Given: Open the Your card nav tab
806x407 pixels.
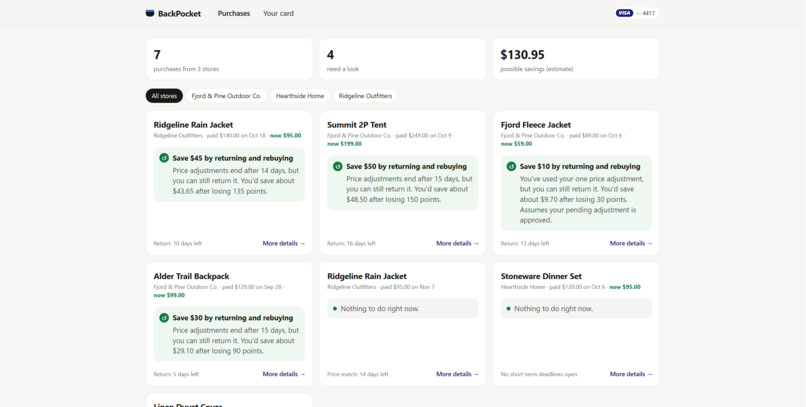Looking at the screenshot, I should tap(278, 13).
